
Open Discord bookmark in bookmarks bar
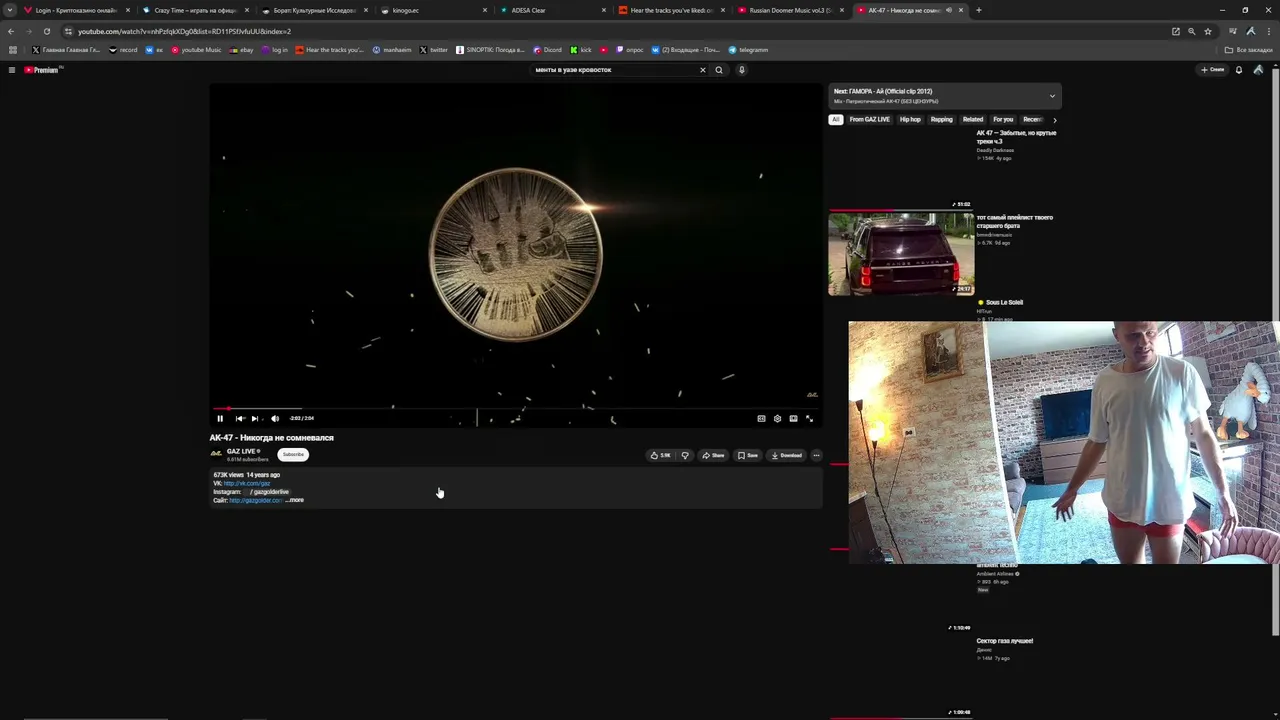(547, 50)
